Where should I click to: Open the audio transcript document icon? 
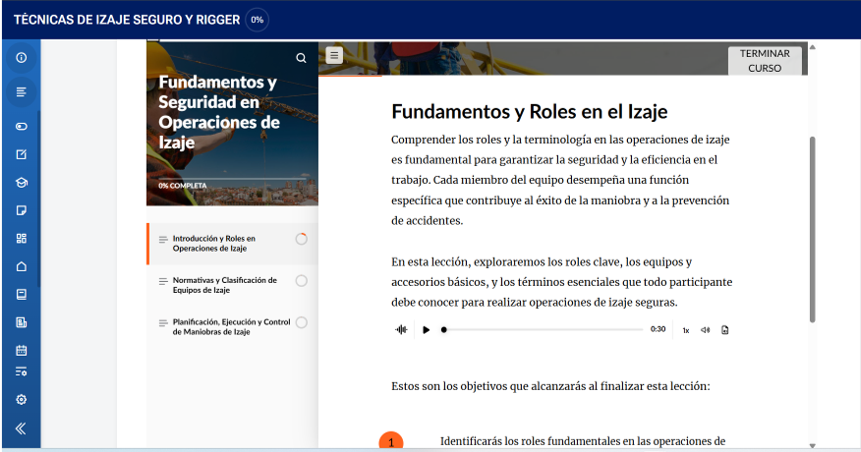[725, 330]
